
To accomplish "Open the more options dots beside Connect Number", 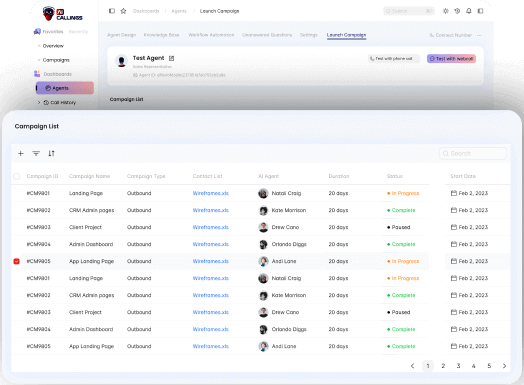I will coord(479,35).
